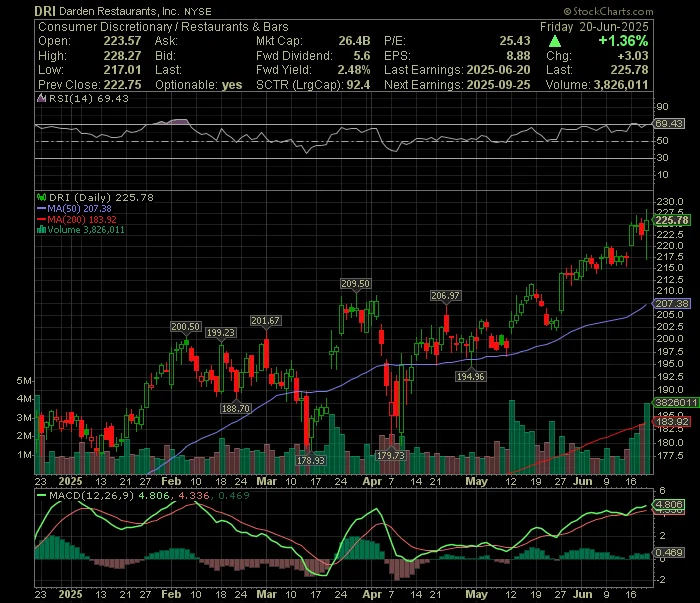The width and height of the screenshot is (700, 603).
Task: Click the NYSE exchange label
Action: (x=198, y=12)
